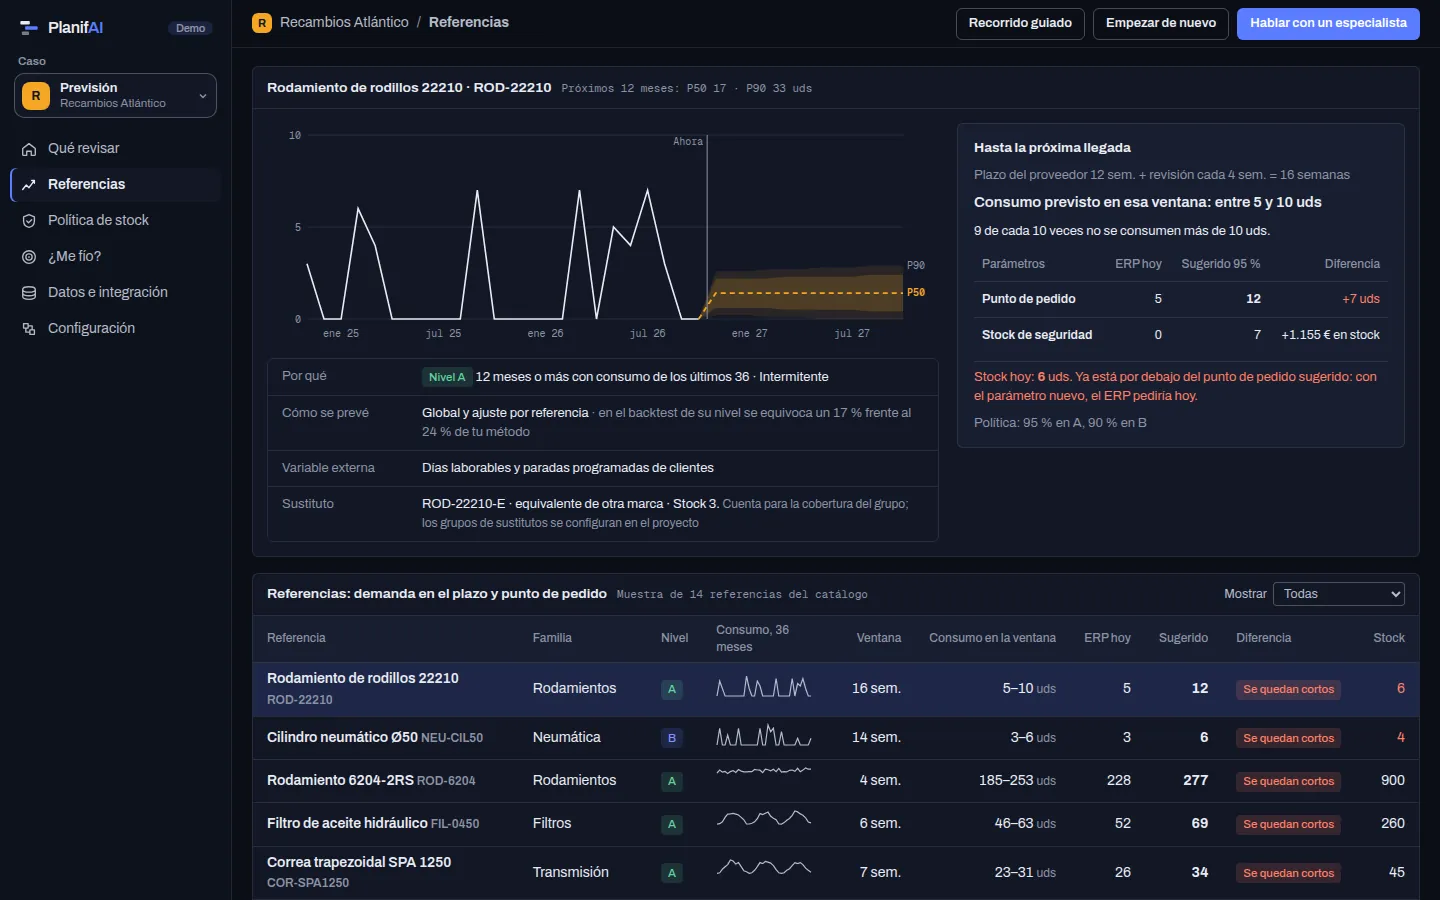Open the Mostrar Todas dropdown
1440x900 pixels.
click(x=1338, y=594)
